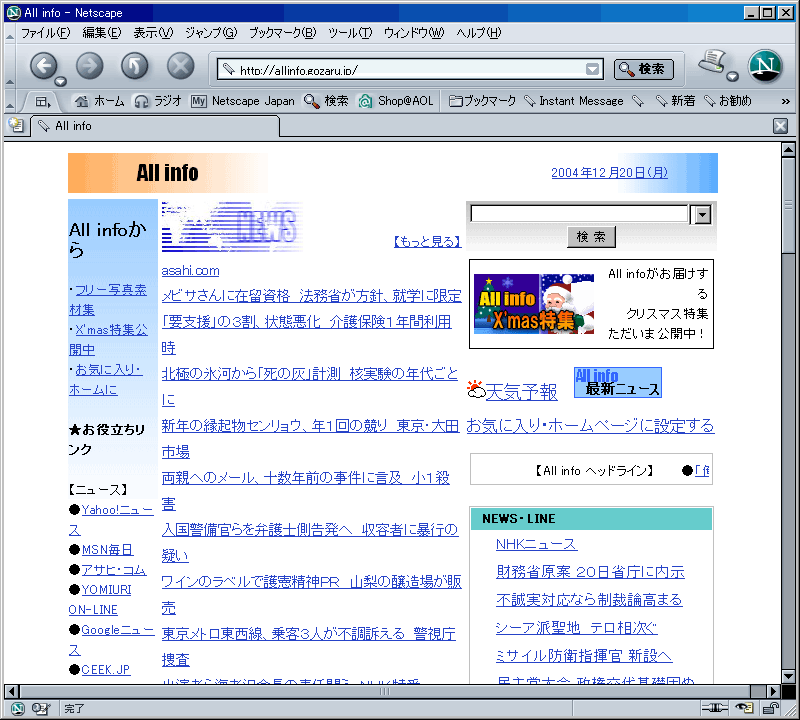Image resolution: width=800 pixels, height=720 pixels.
Task: Open a new tab with the tab-bar icon
Action: pyautogui.click(x=16, y=125)
